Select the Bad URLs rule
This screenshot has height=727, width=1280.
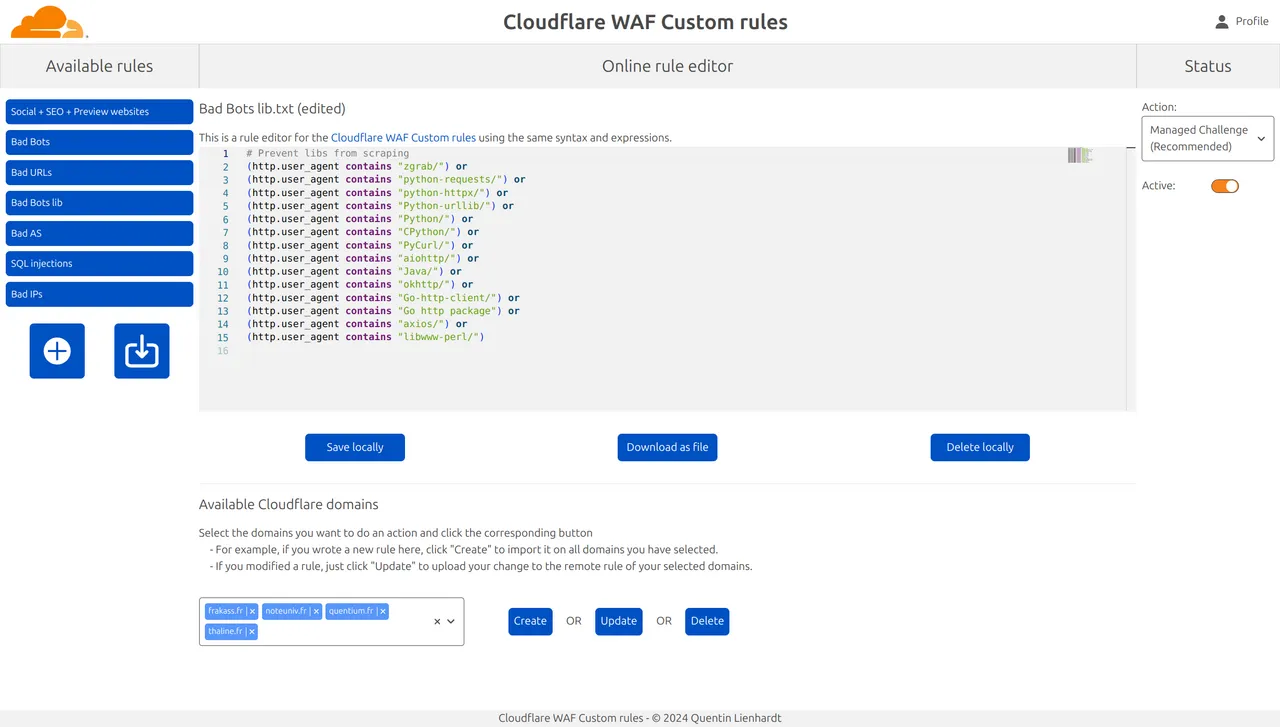[99, 173]
